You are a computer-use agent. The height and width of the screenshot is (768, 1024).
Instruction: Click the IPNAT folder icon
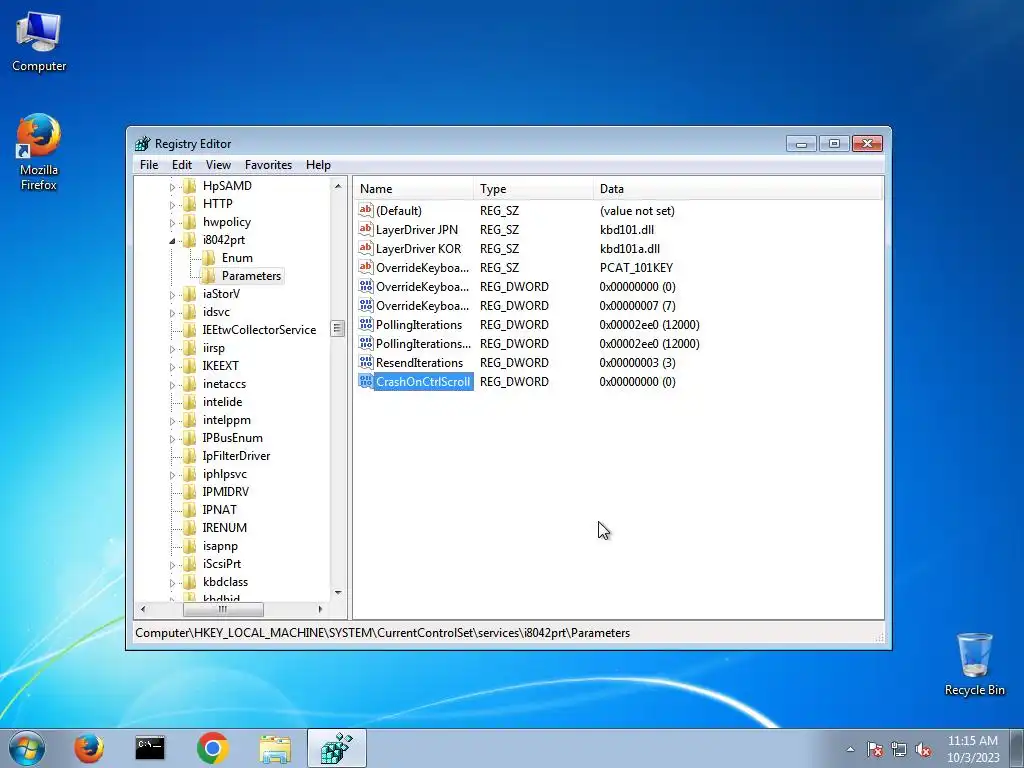(189, 509)
